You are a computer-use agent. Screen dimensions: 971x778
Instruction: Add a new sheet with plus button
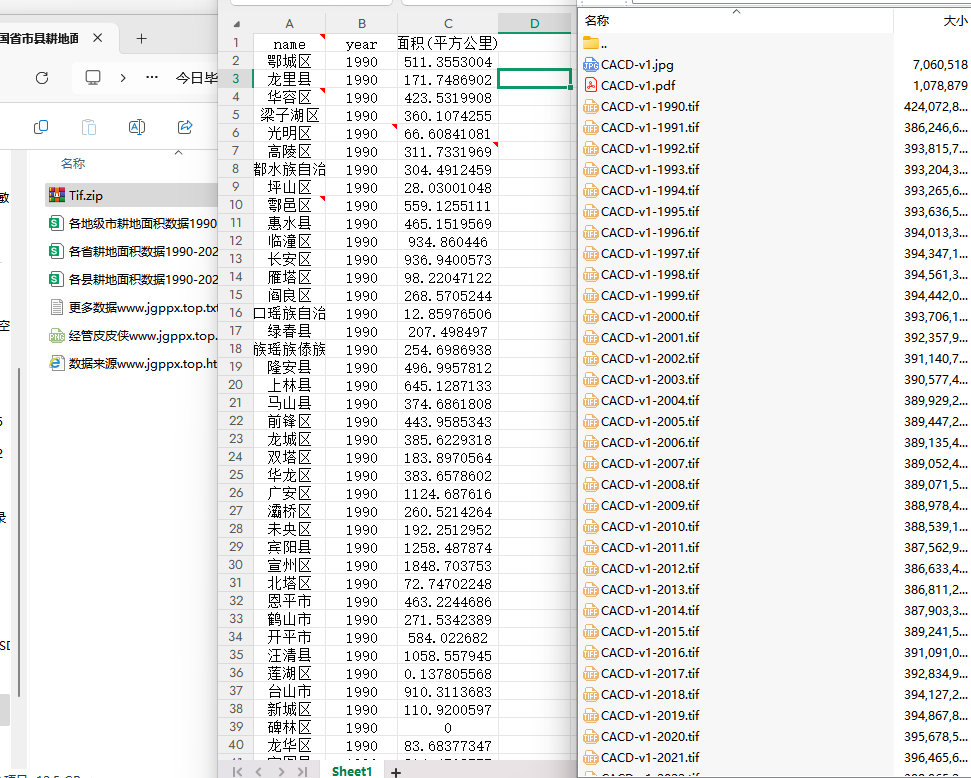point(396,772)
